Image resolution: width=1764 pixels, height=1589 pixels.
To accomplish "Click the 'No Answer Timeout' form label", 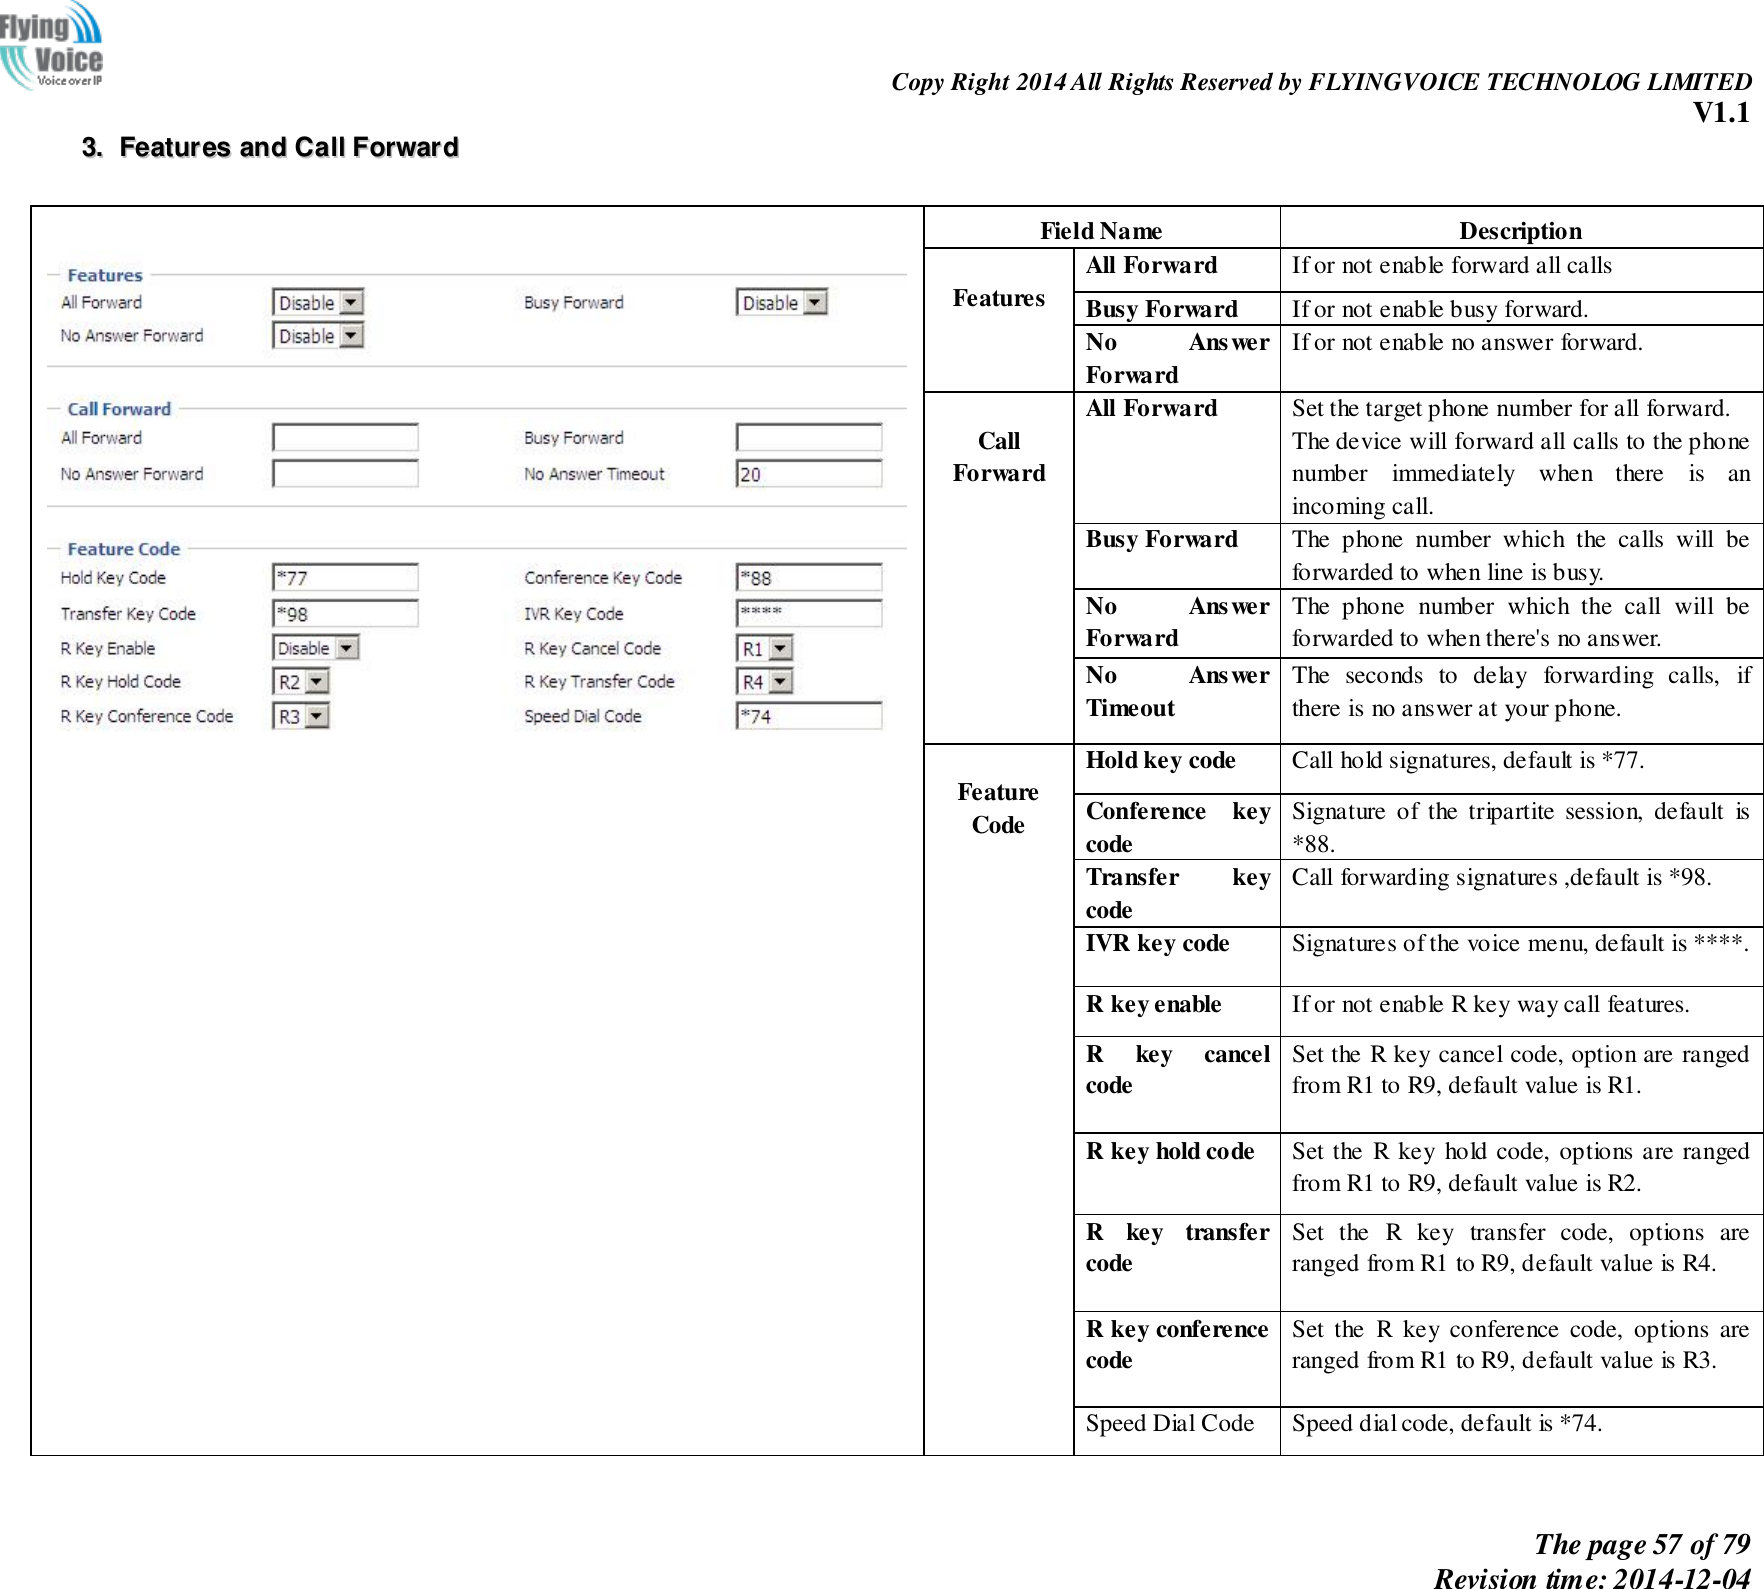I will click(x=594, y=474).
